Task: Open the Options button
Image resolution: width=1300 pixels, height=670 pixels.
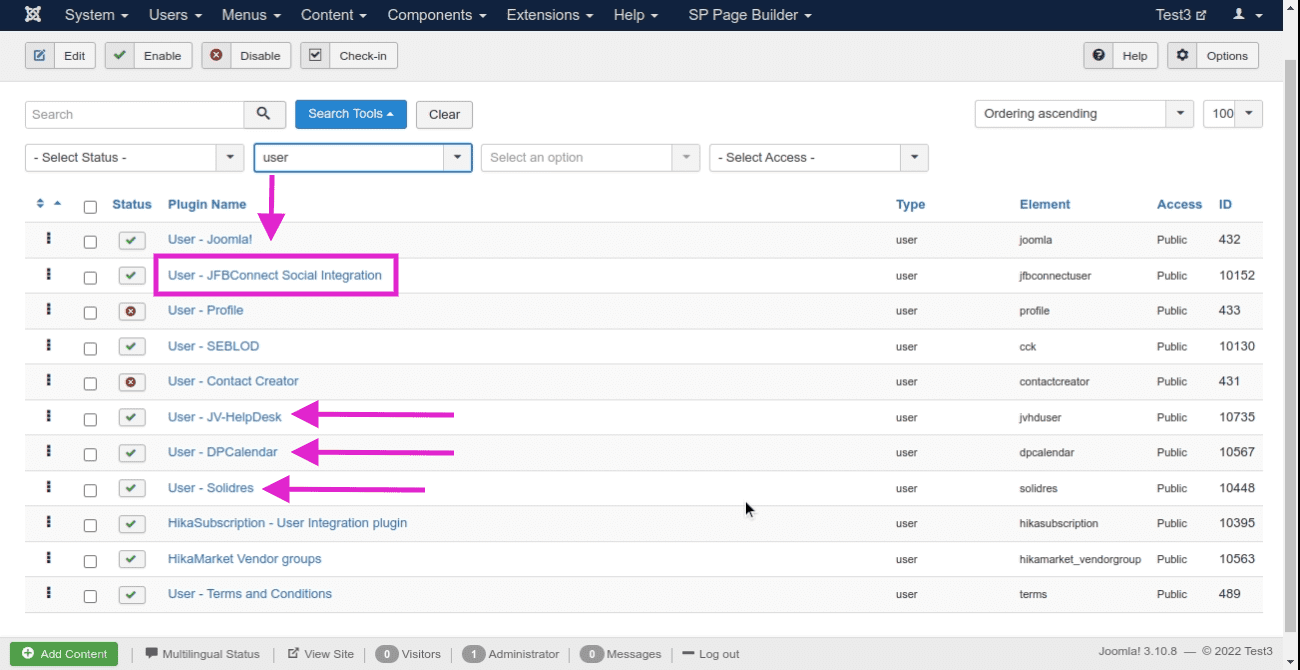Action: (1213, 56)
